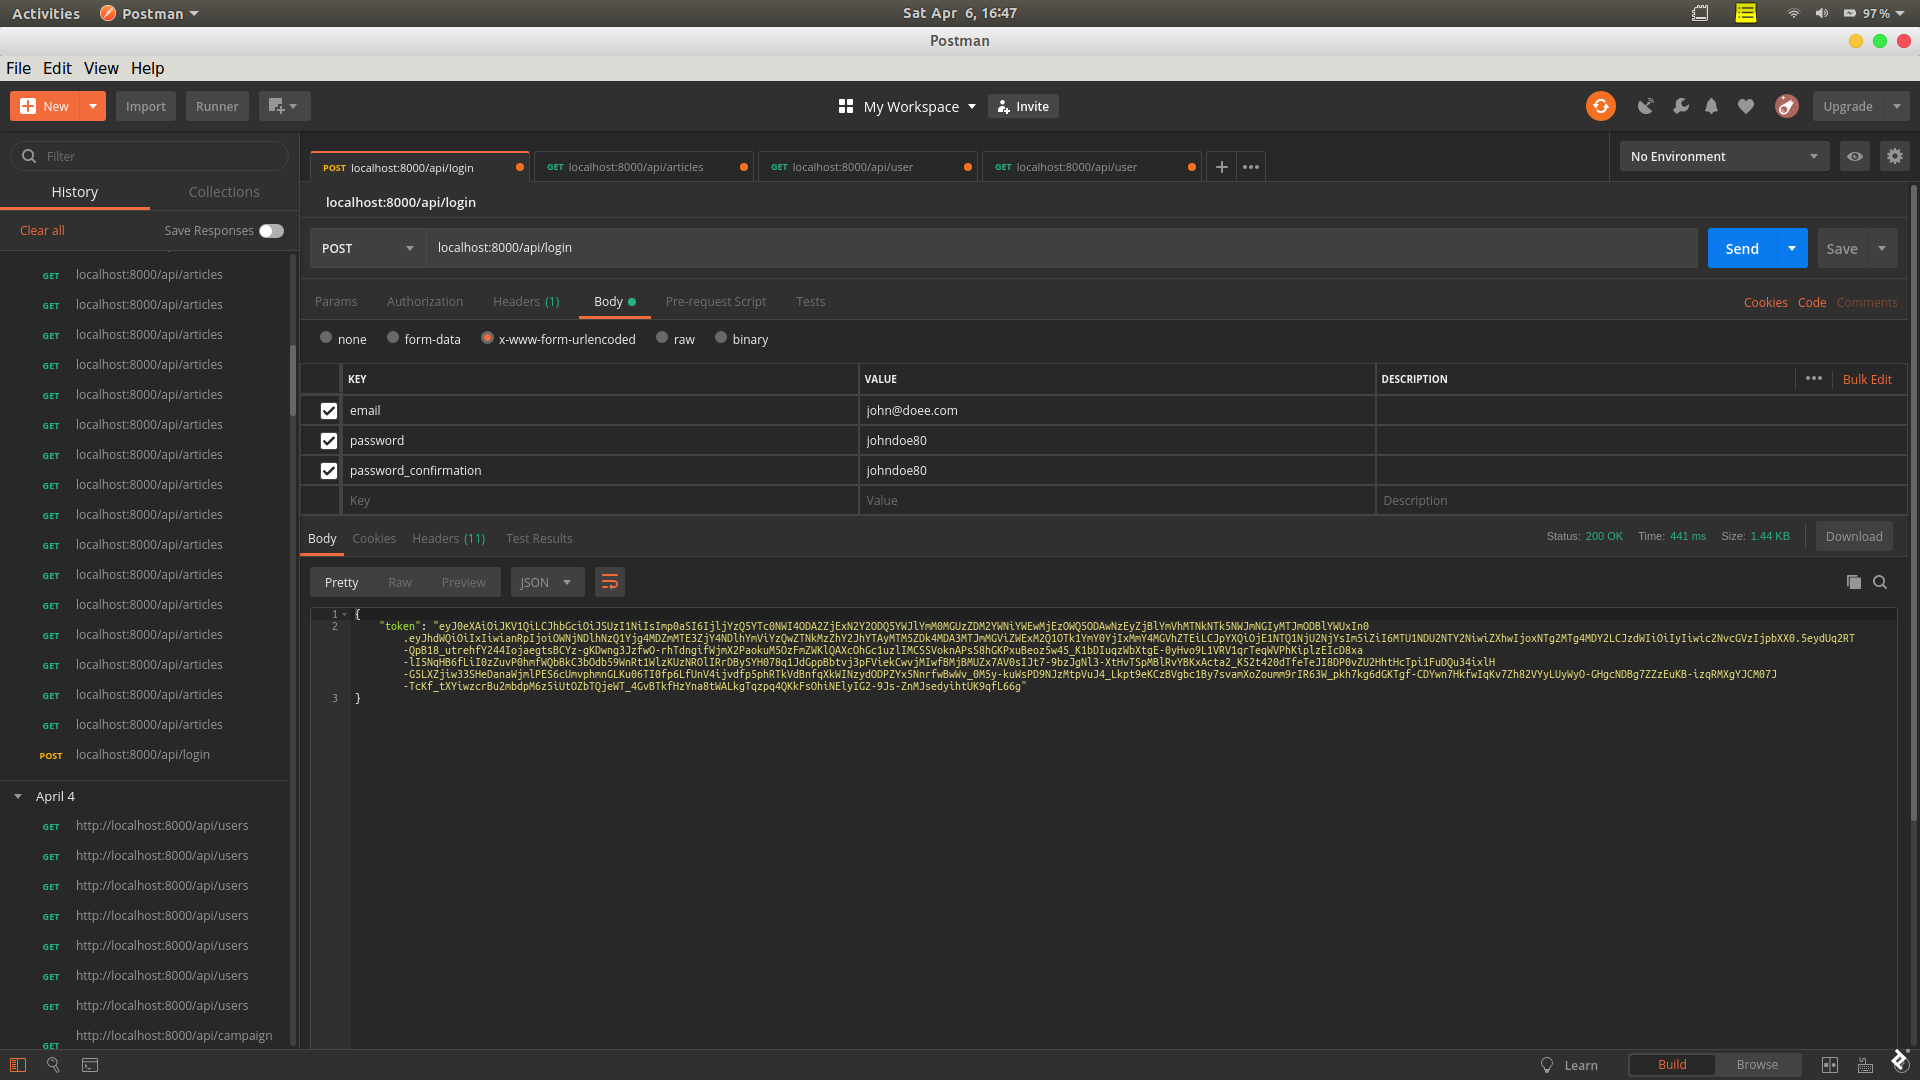The image size is (1920, 1080).
Task: Open the Headers (11) response tab
Action: 448,538
